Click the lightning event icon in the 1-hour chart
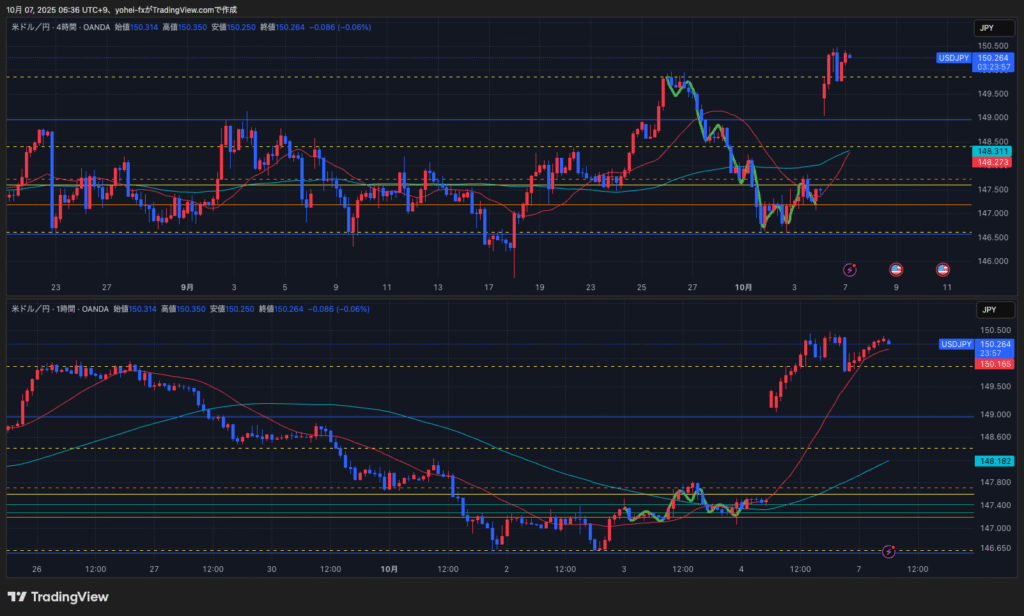Screen dimensions: 1024x616 tap(890, 551)
